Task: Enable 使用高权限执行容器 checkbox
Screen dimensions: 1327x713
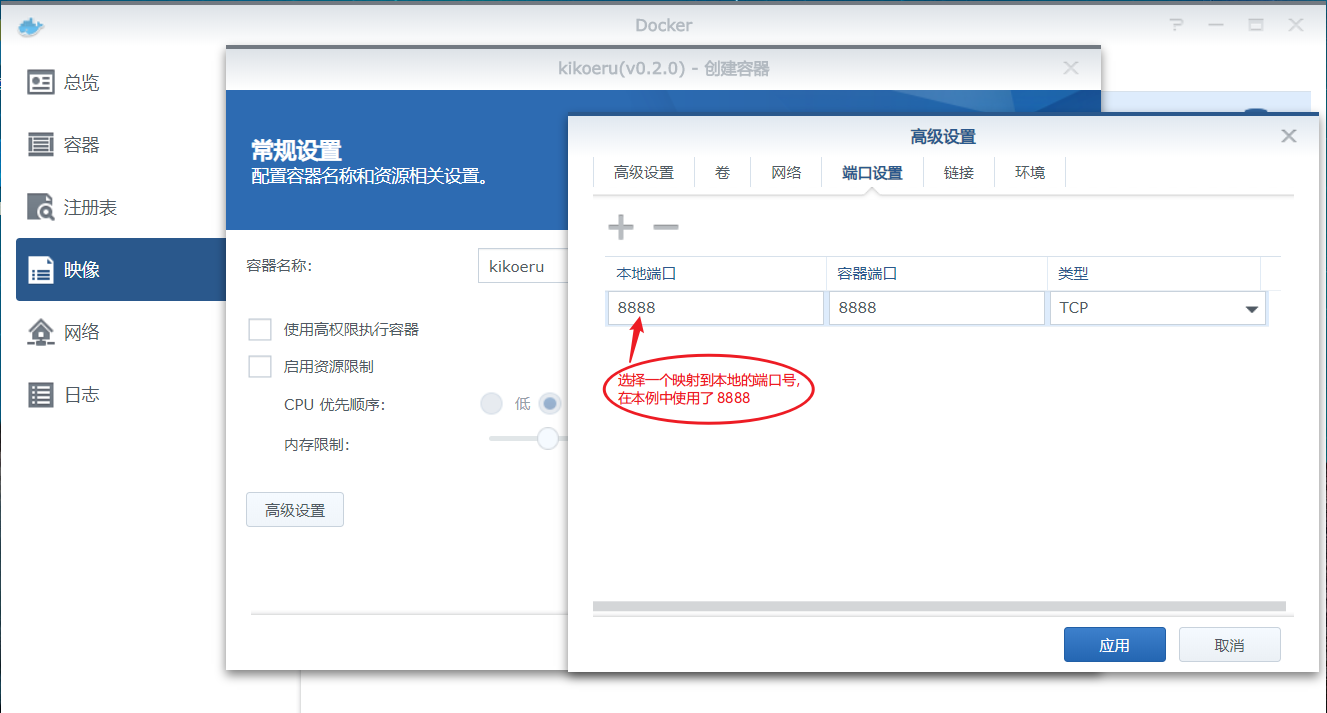Action: tap(260, 329)
